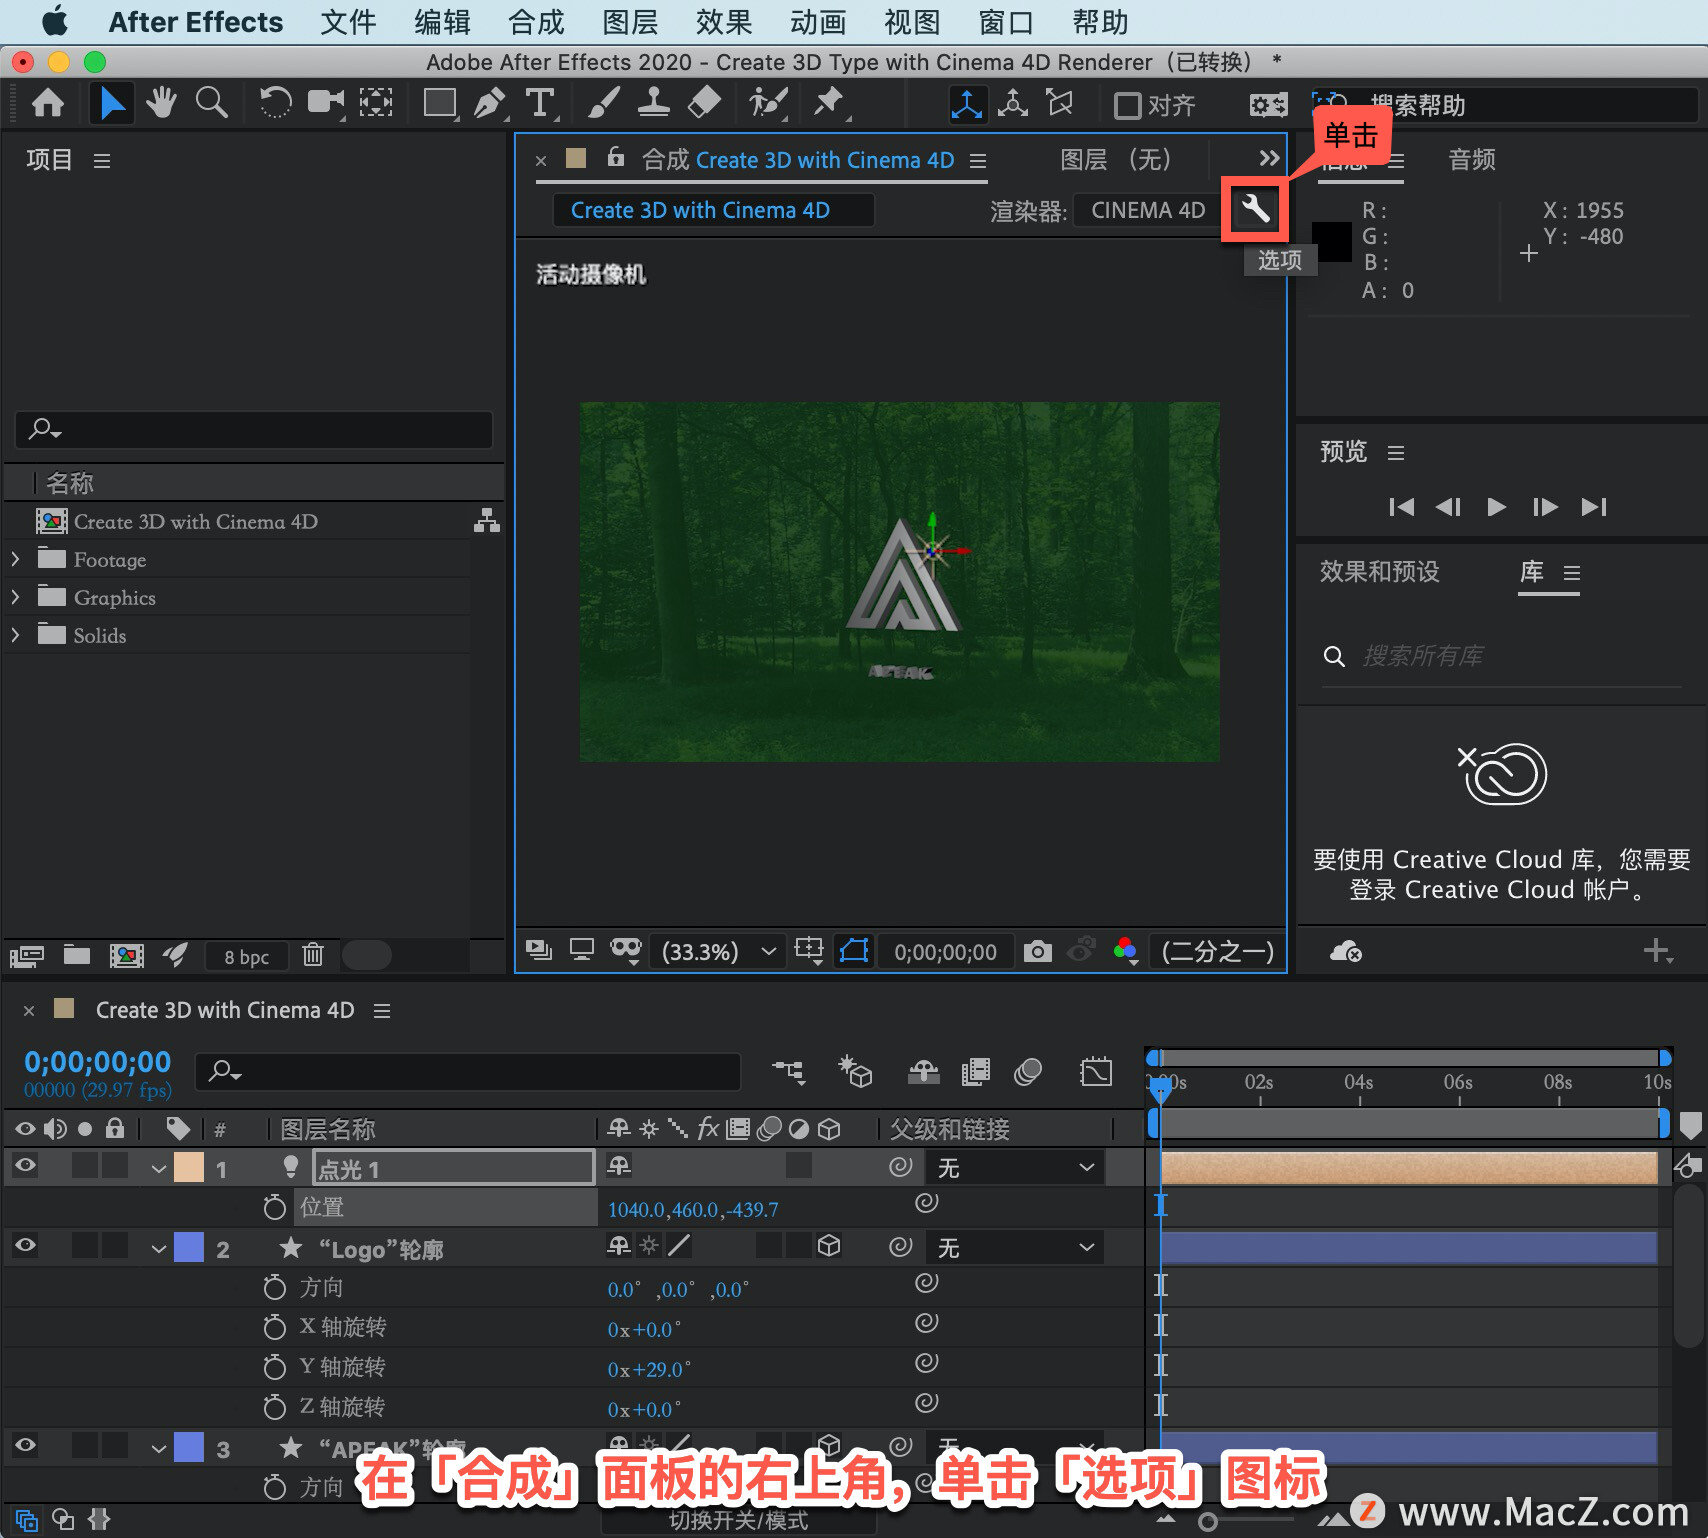Open the 文件 menu

point(348,22)
